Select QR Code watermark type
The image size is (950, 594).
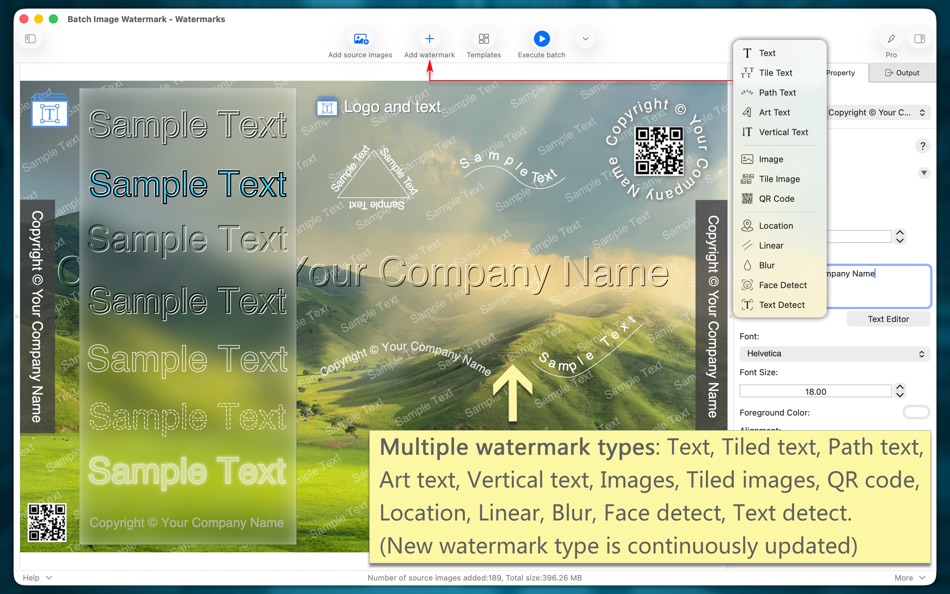click(x=779, y=198)
